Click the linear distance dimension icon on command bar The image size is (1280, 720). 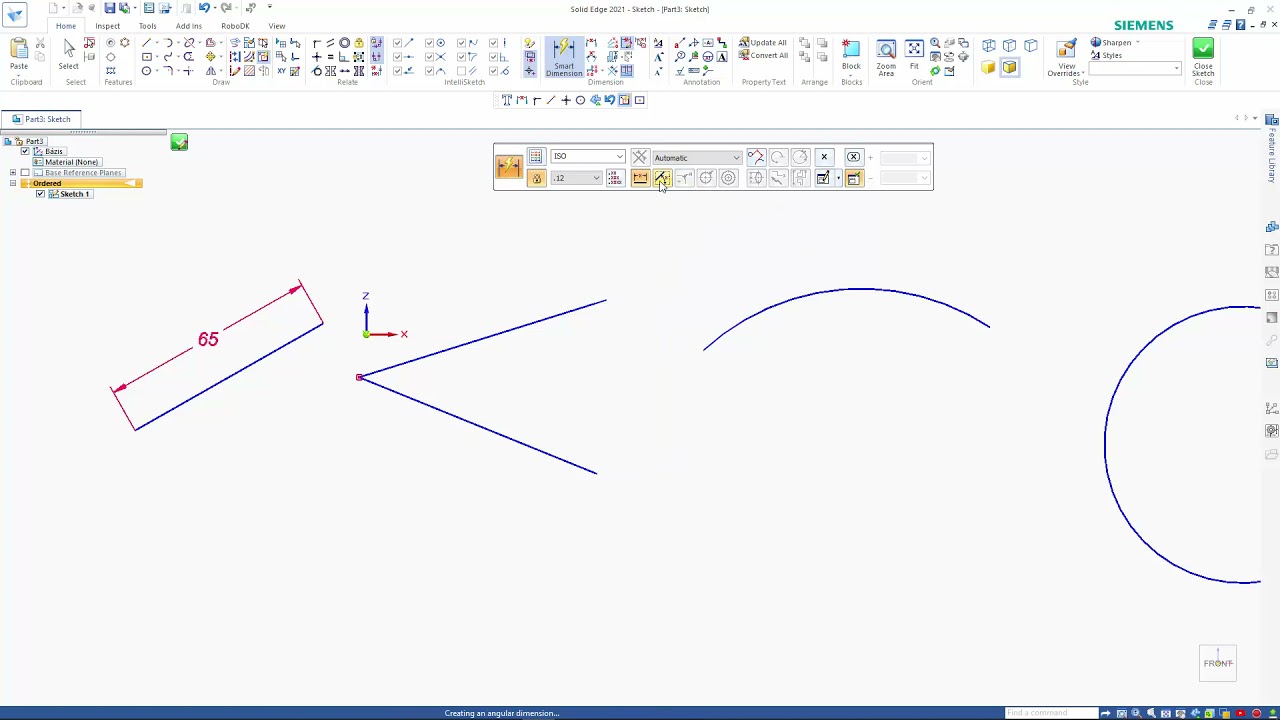(x=640, y=178)
